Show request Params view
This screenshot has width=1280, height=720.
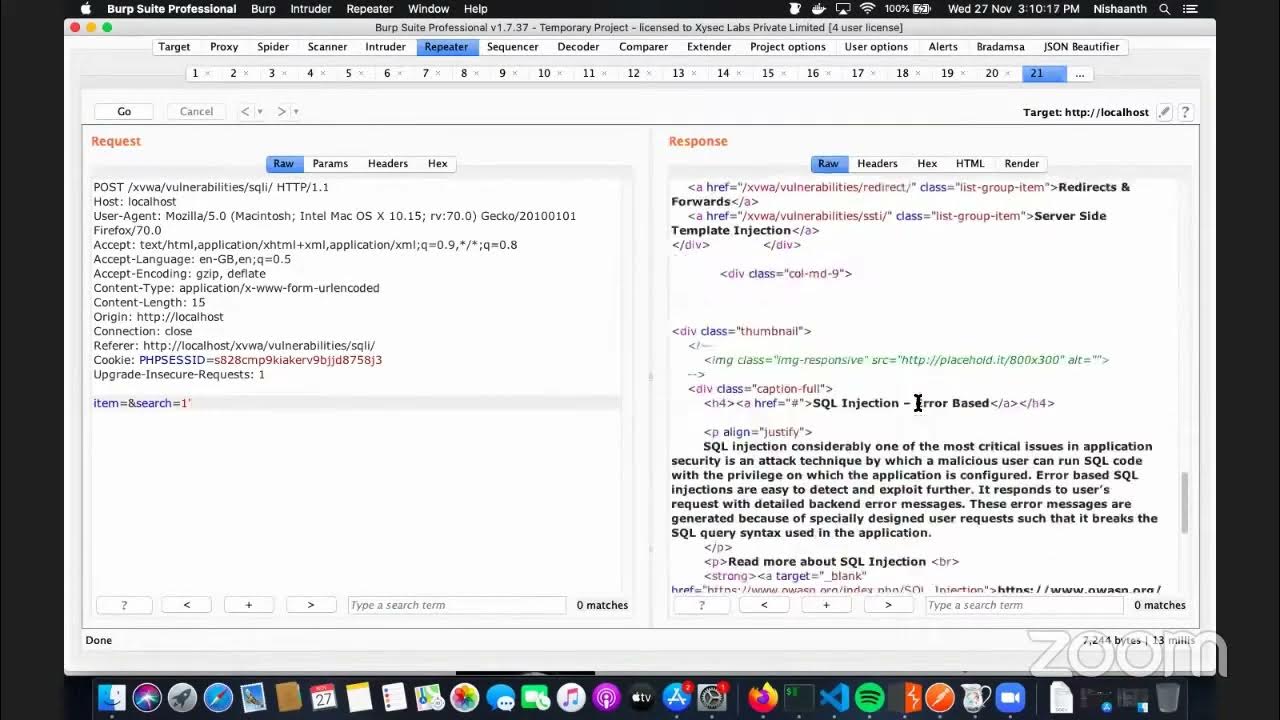point(330,164)
